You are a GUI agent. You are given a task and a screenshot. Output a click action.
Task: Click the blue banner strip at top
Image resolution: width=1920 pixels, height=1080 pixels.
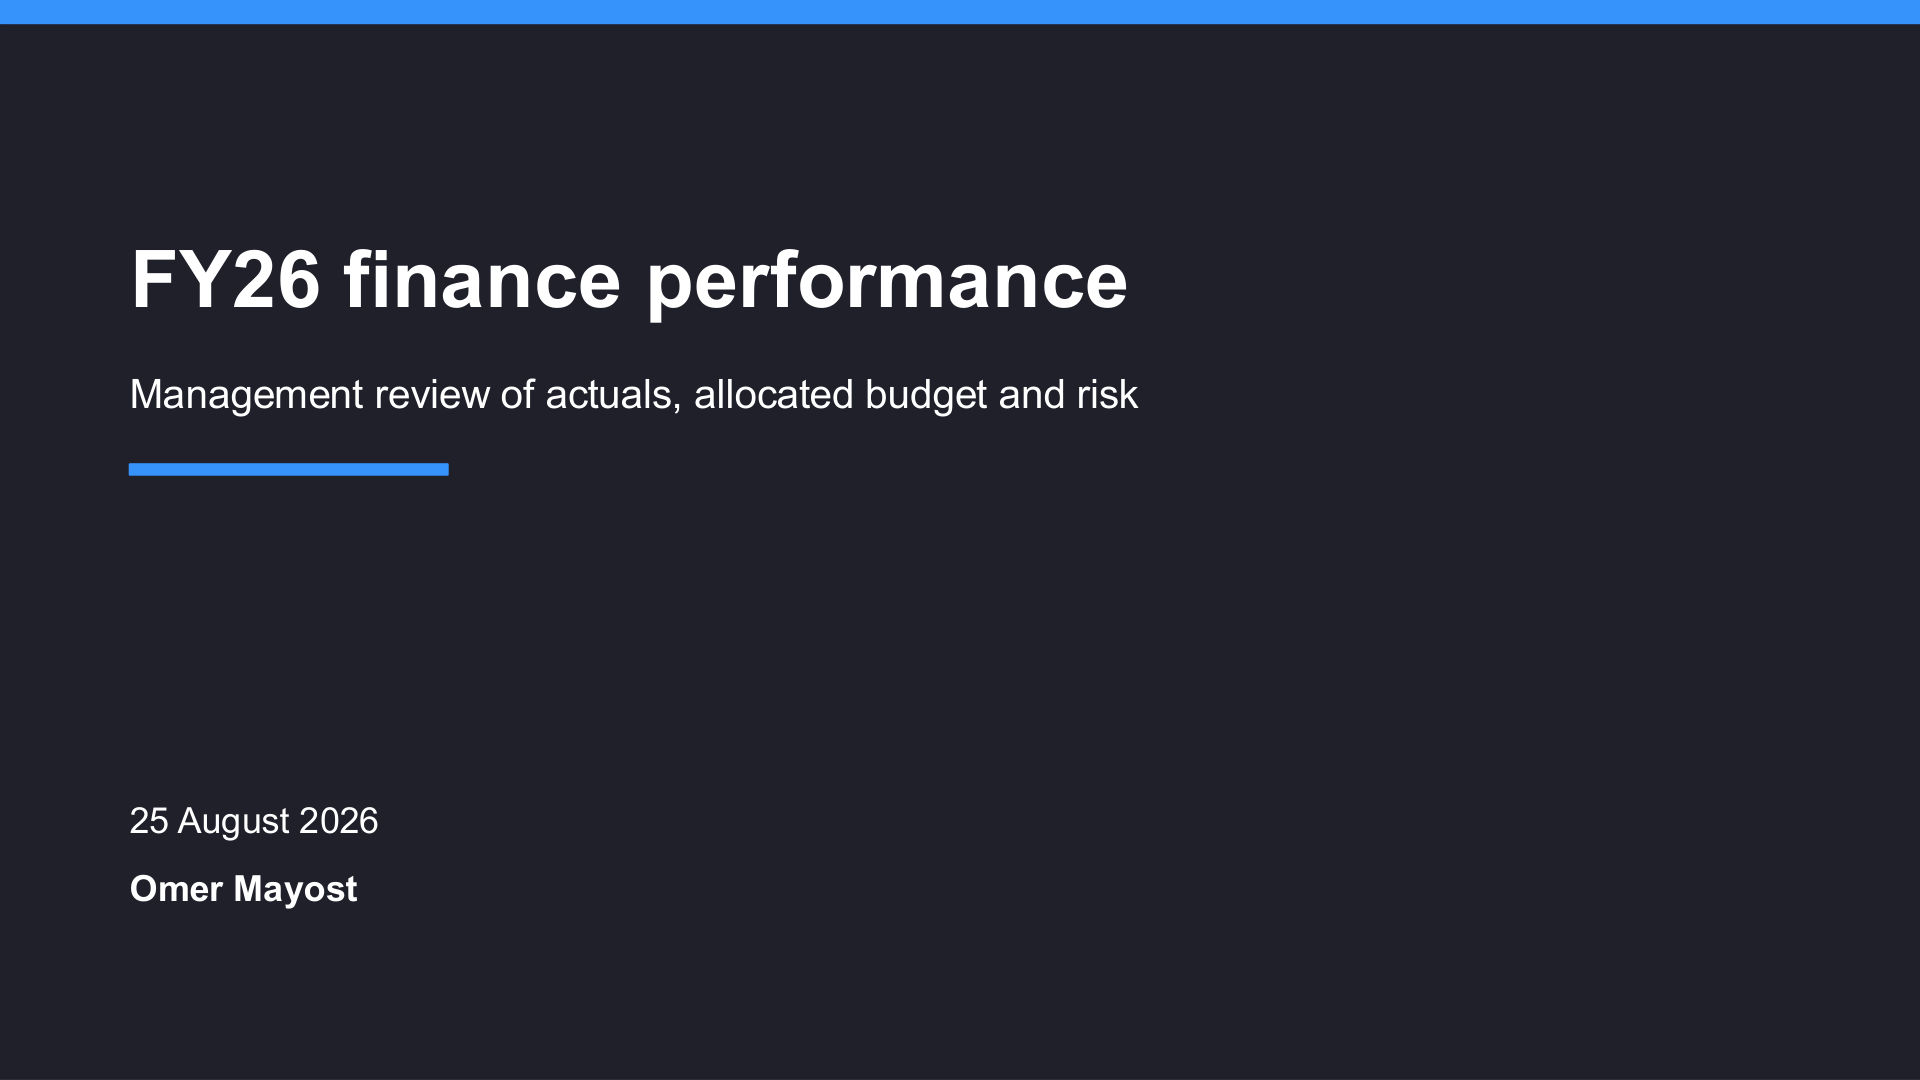960,12
